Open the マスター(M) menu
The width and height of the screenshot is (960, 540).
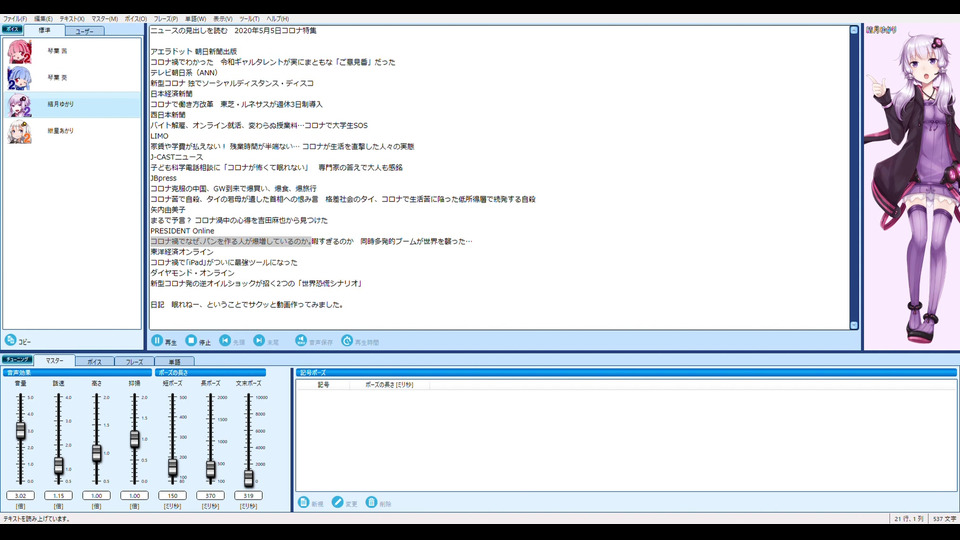(x=104, y=19)
